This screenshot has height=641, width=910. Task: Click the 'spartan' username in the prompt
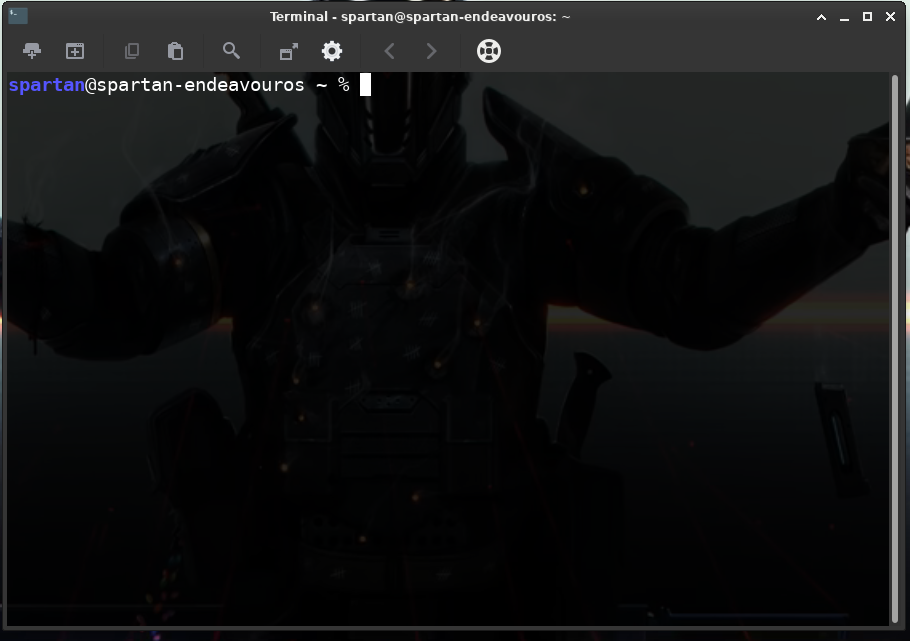click(47, 85)
